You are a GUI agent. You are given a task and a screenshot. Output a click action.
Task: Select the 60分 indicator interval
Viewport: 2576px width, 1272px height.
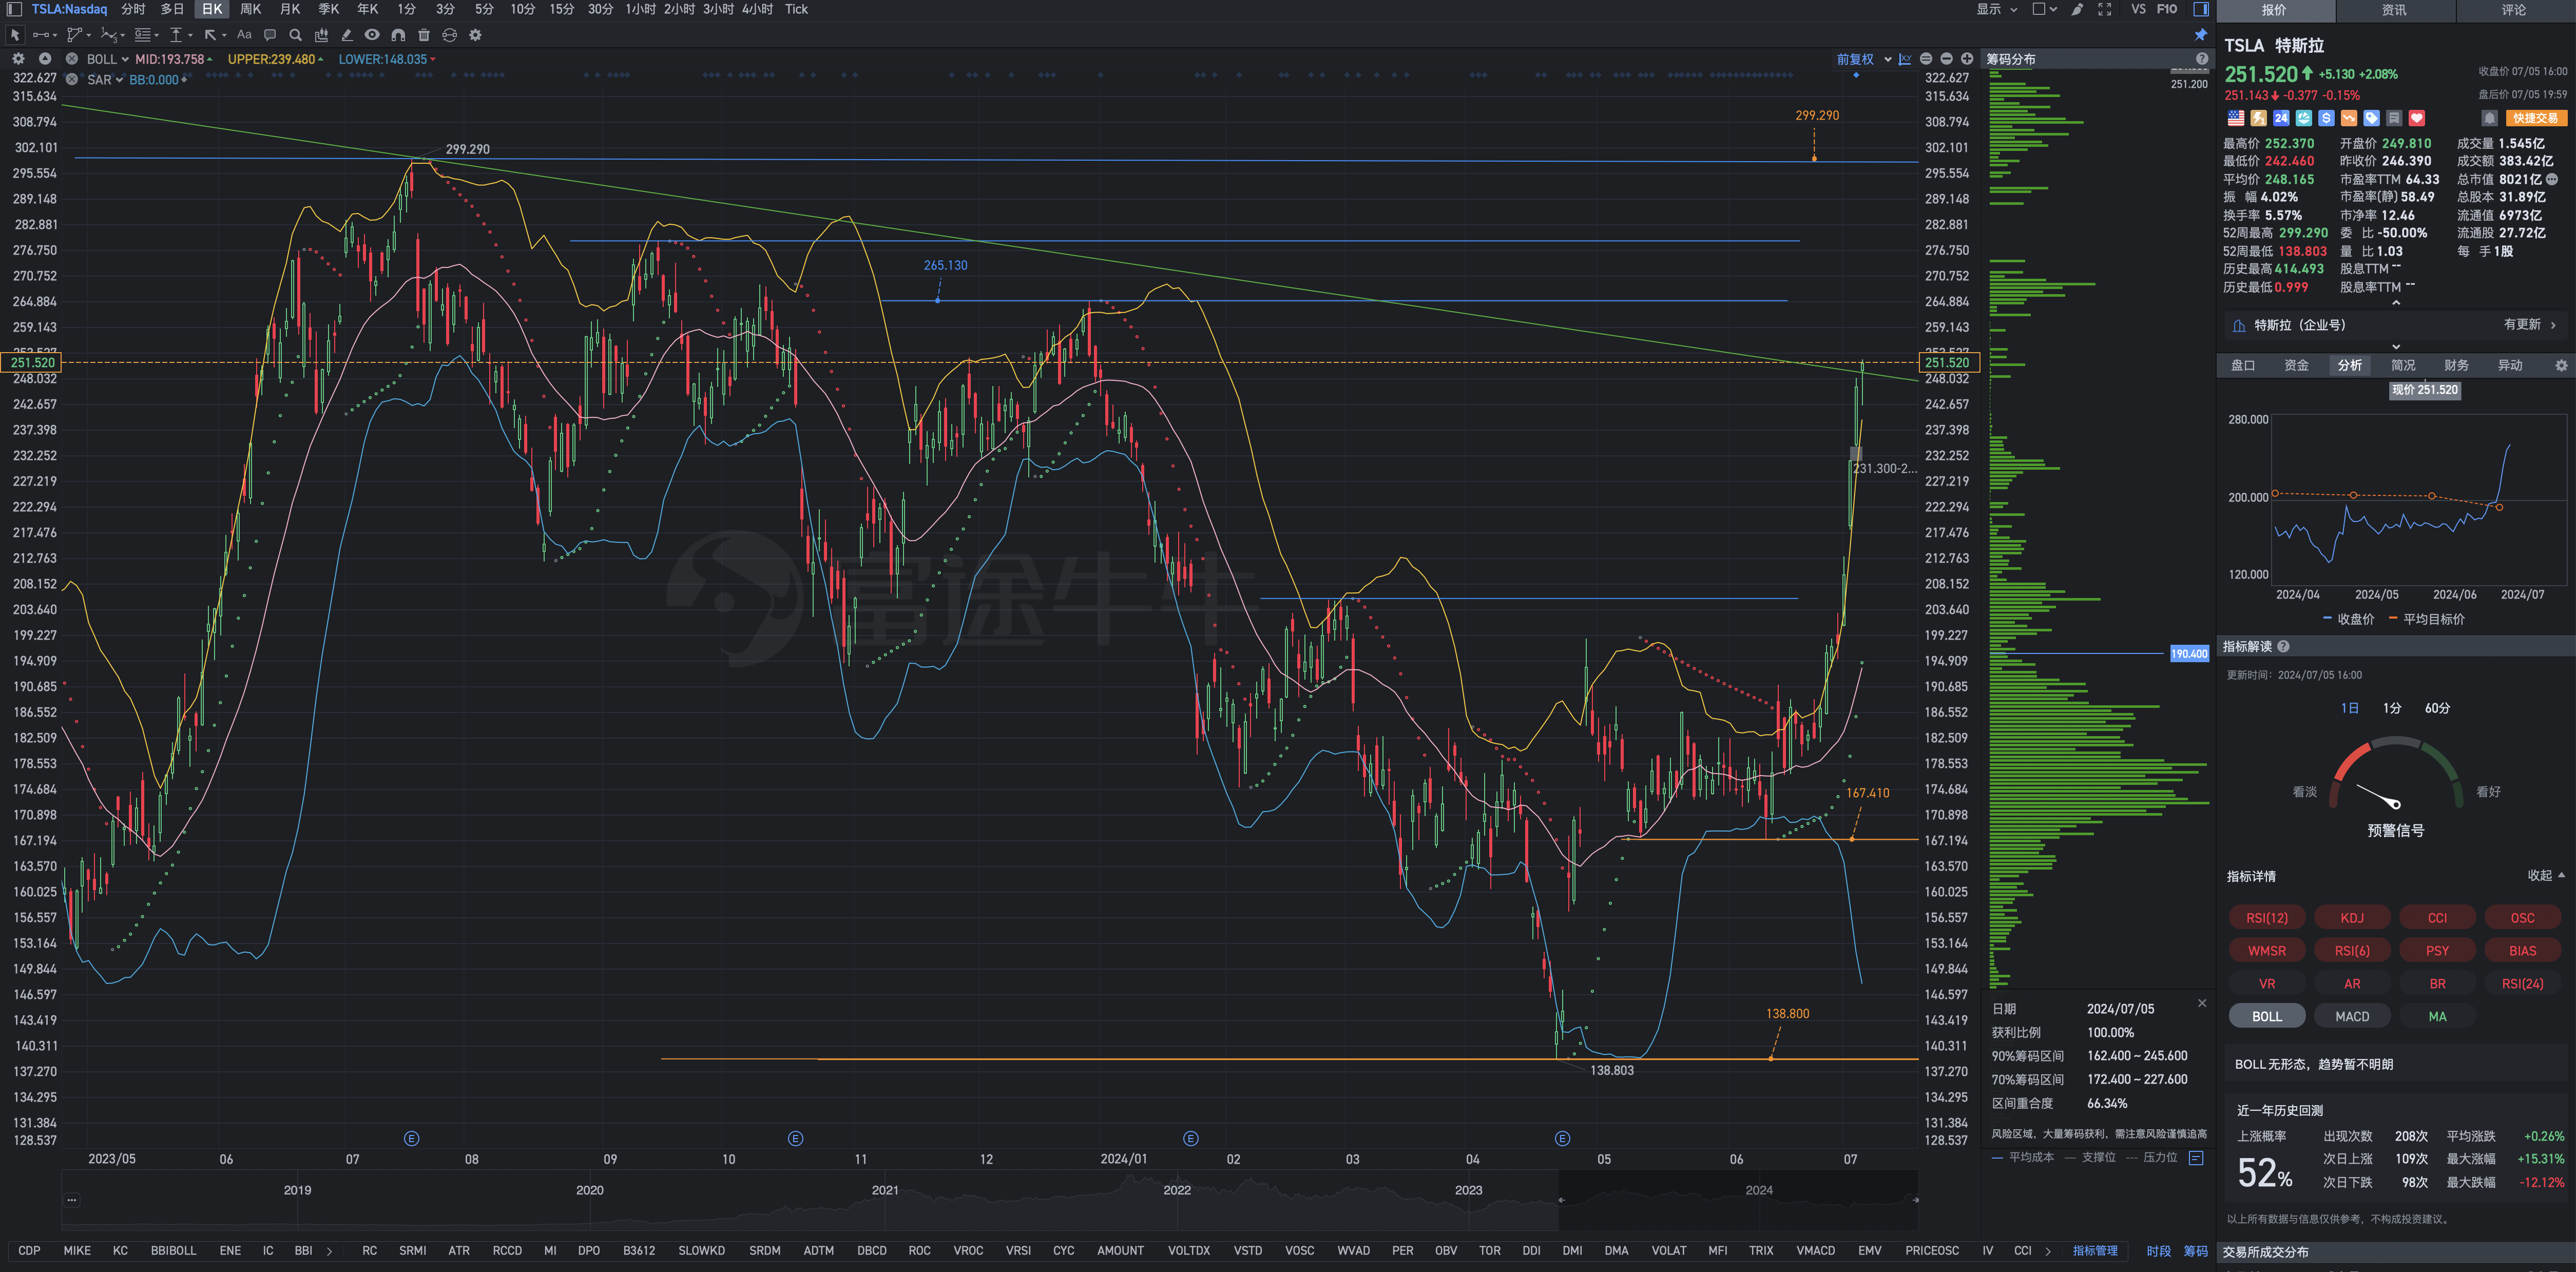click(x=2437, y=708)
